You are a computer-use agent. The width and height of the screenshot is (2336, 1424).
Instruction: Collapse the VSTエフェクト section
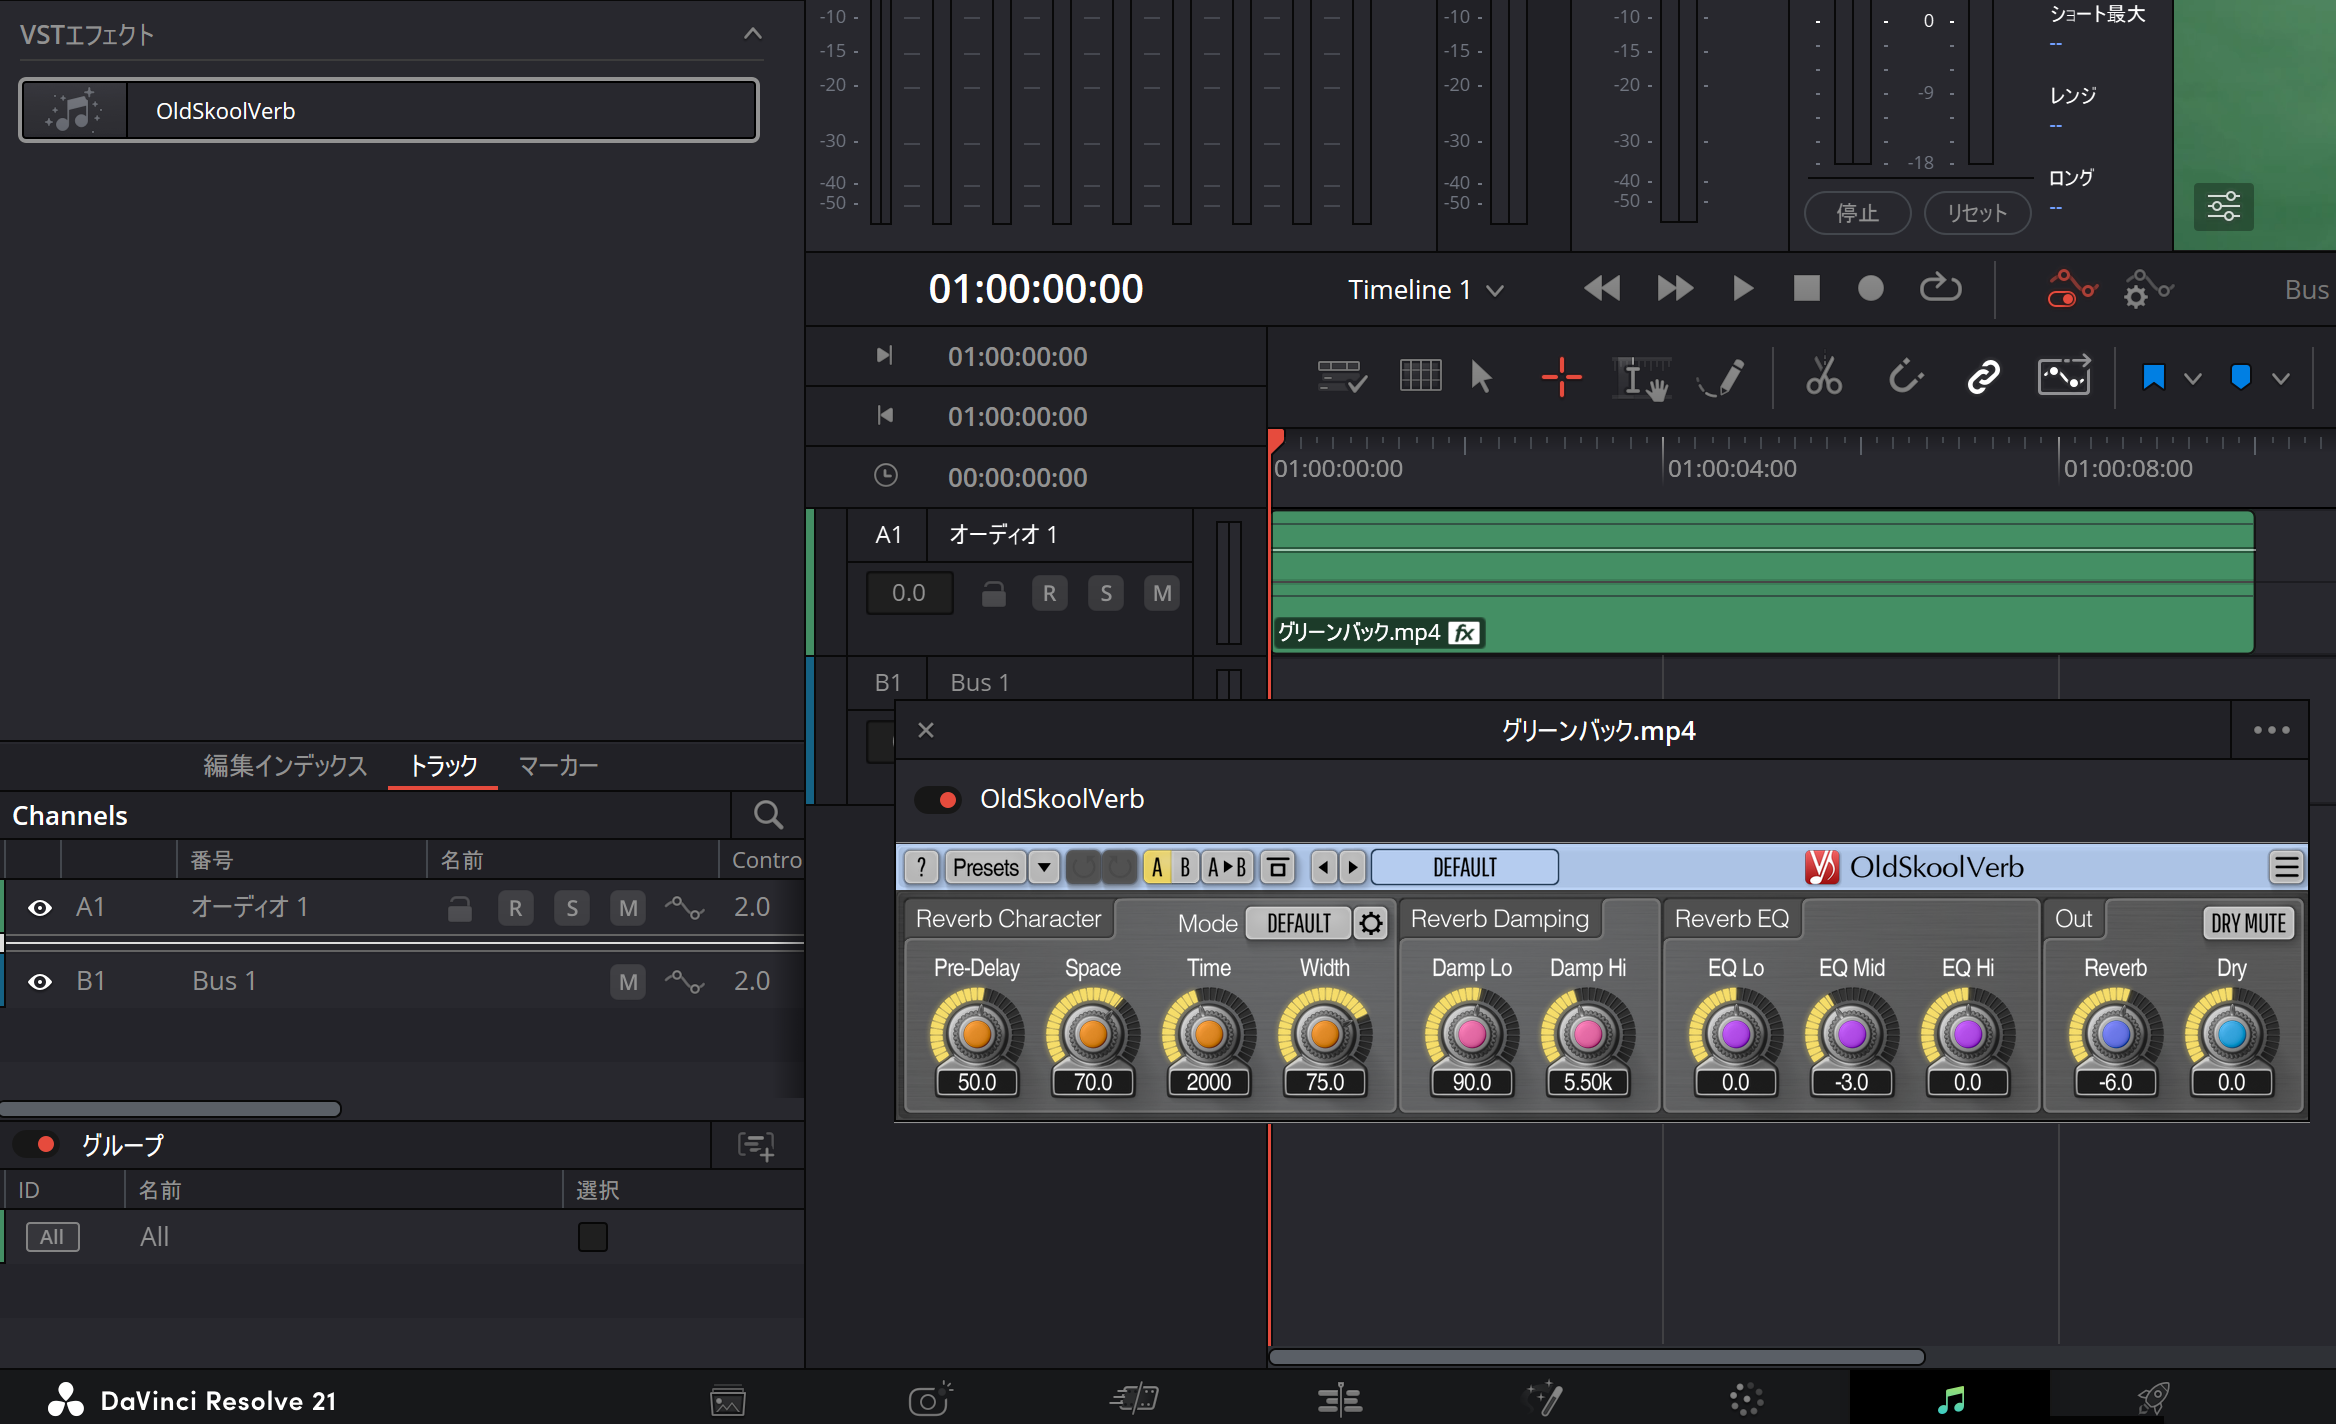coord(753,34)
